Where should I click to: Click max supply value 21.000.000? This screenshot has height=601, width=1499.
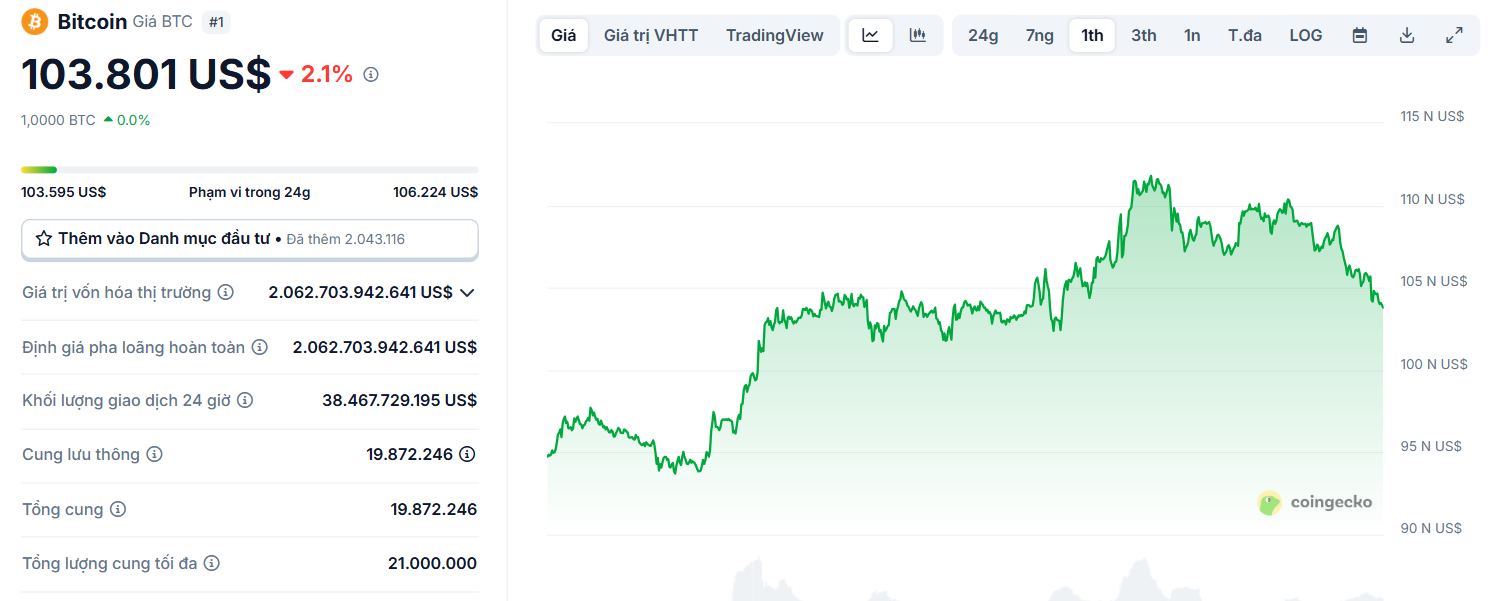pyautogui.click(x=432, y=563)
